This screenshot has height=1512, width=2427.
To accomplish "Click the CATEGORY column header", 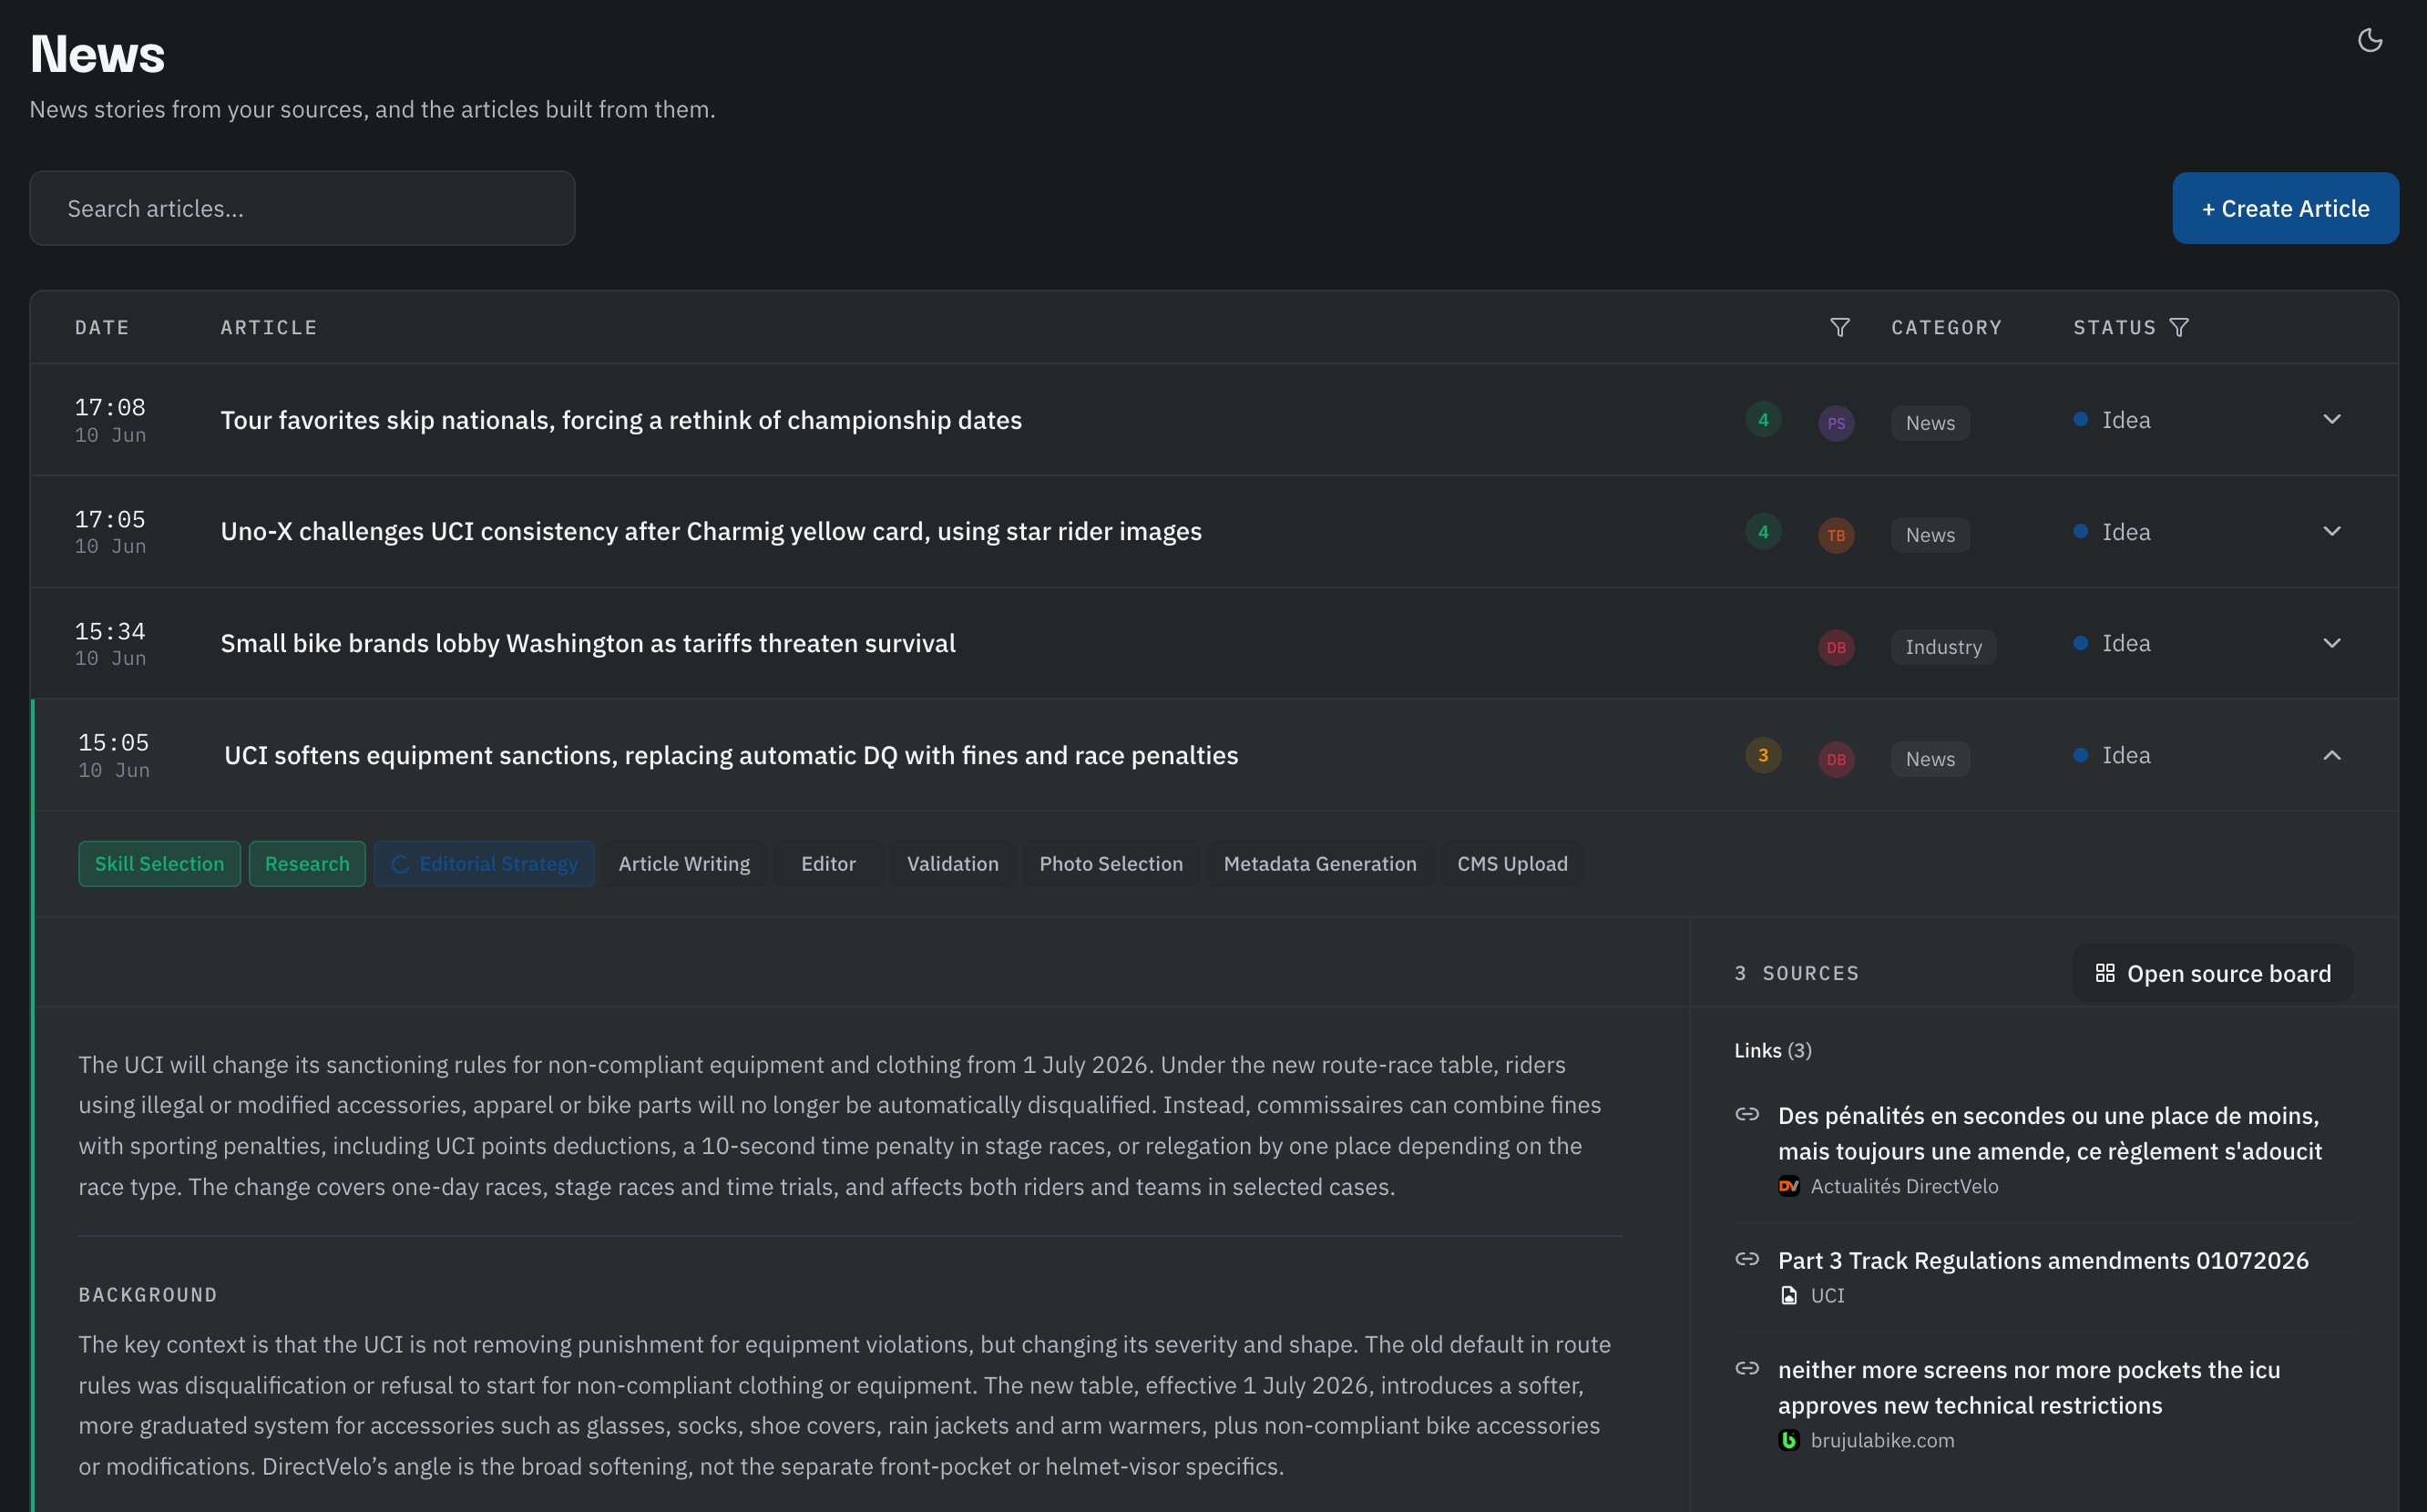I will click(1946, 328).
